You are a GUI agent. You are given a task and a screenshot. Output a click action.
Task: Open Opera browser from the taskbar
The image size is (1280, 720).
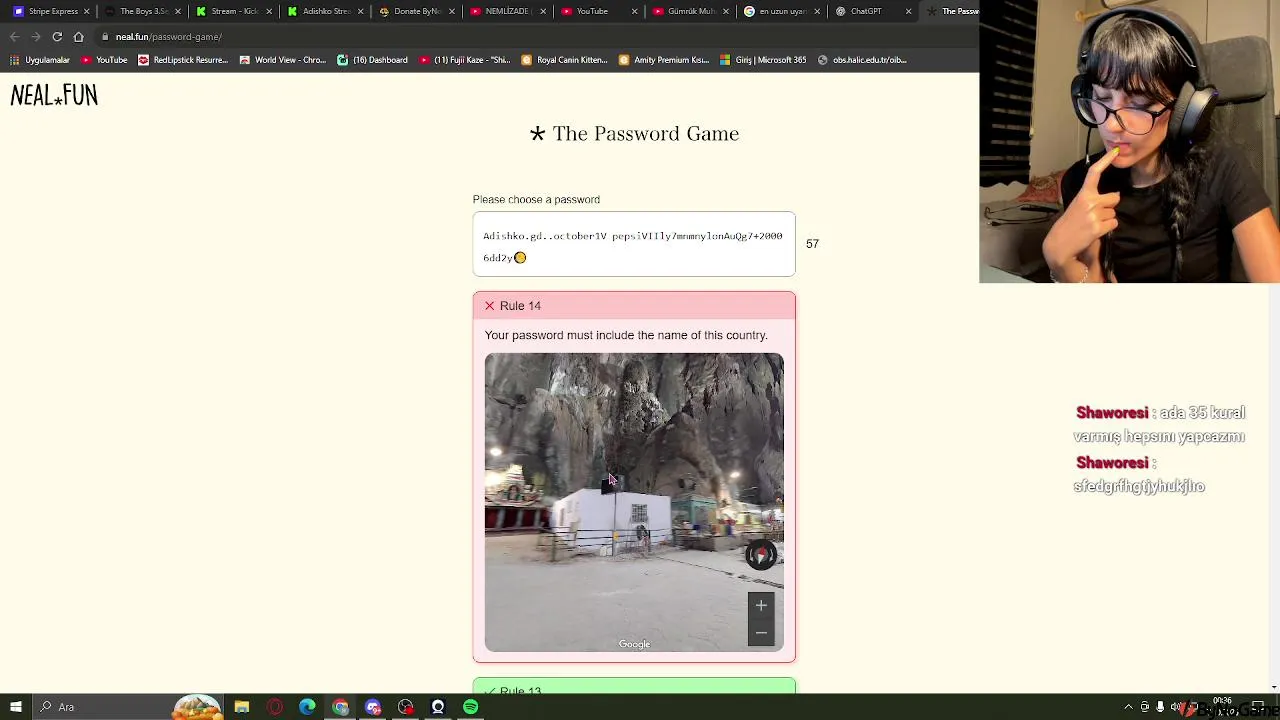(x=275, y=707)
